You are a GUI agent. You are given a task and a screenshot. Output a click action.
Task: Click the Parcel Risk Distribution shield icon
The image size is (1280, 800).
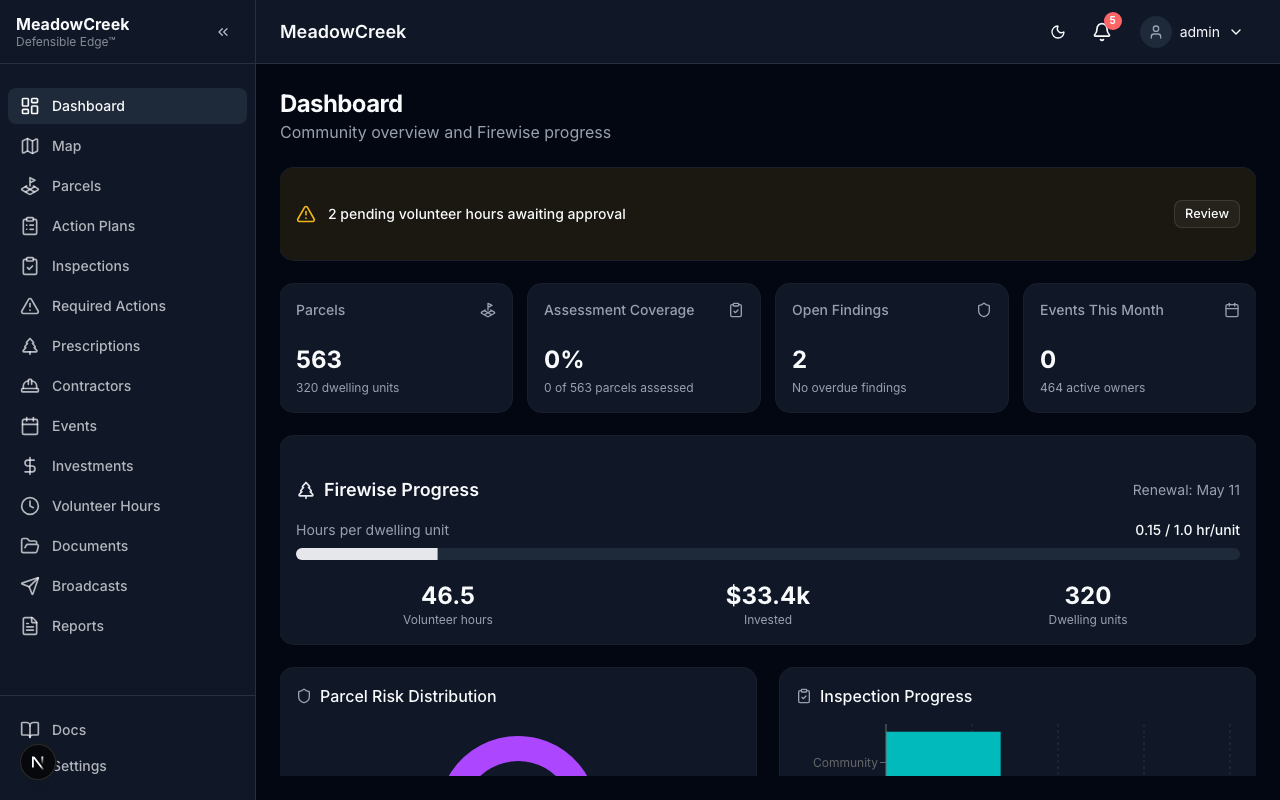304,696
